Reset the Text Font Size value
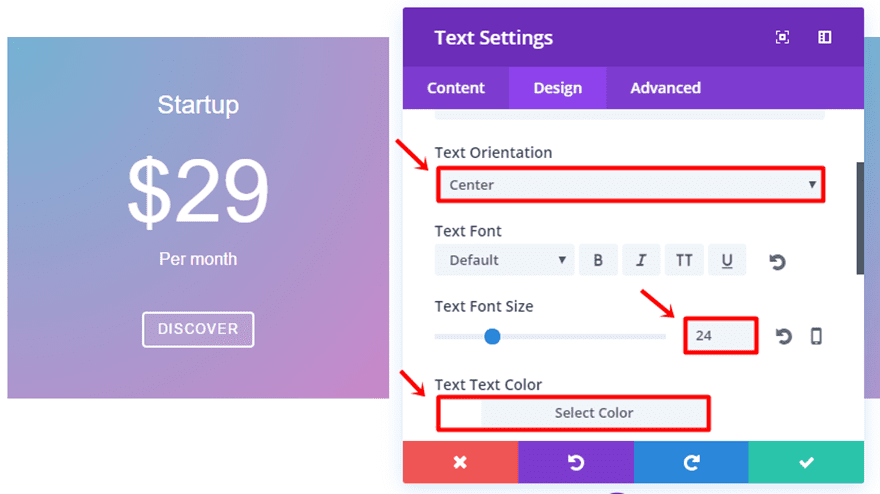880x494 pixels. [x=784, y=336]
